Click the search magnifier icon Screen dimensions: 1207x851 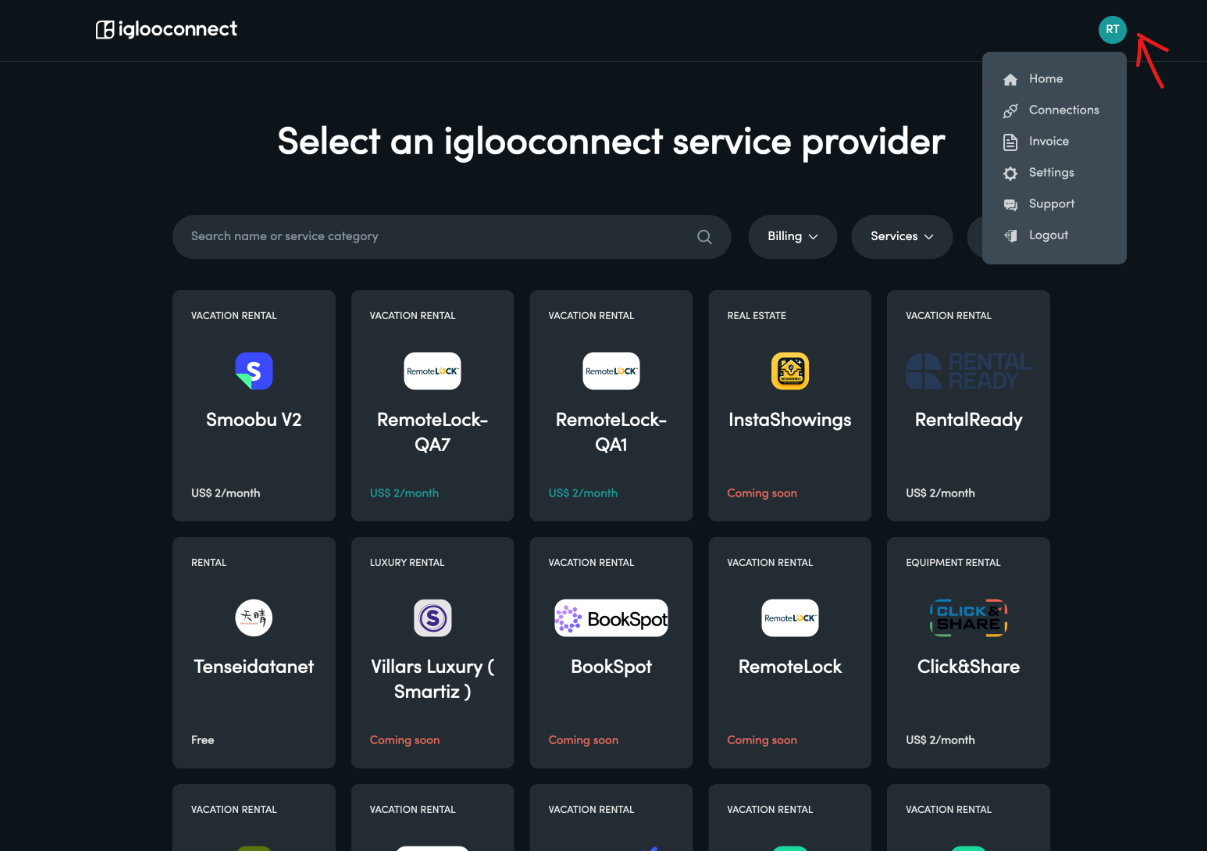(x=704, y=237)
